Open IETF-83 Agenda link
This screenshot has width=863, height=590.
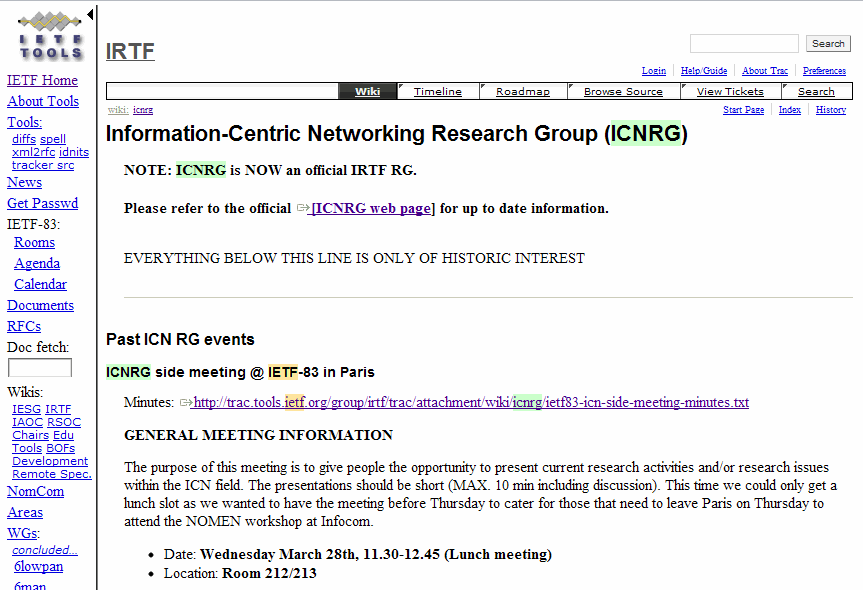(x=37, y=264)
